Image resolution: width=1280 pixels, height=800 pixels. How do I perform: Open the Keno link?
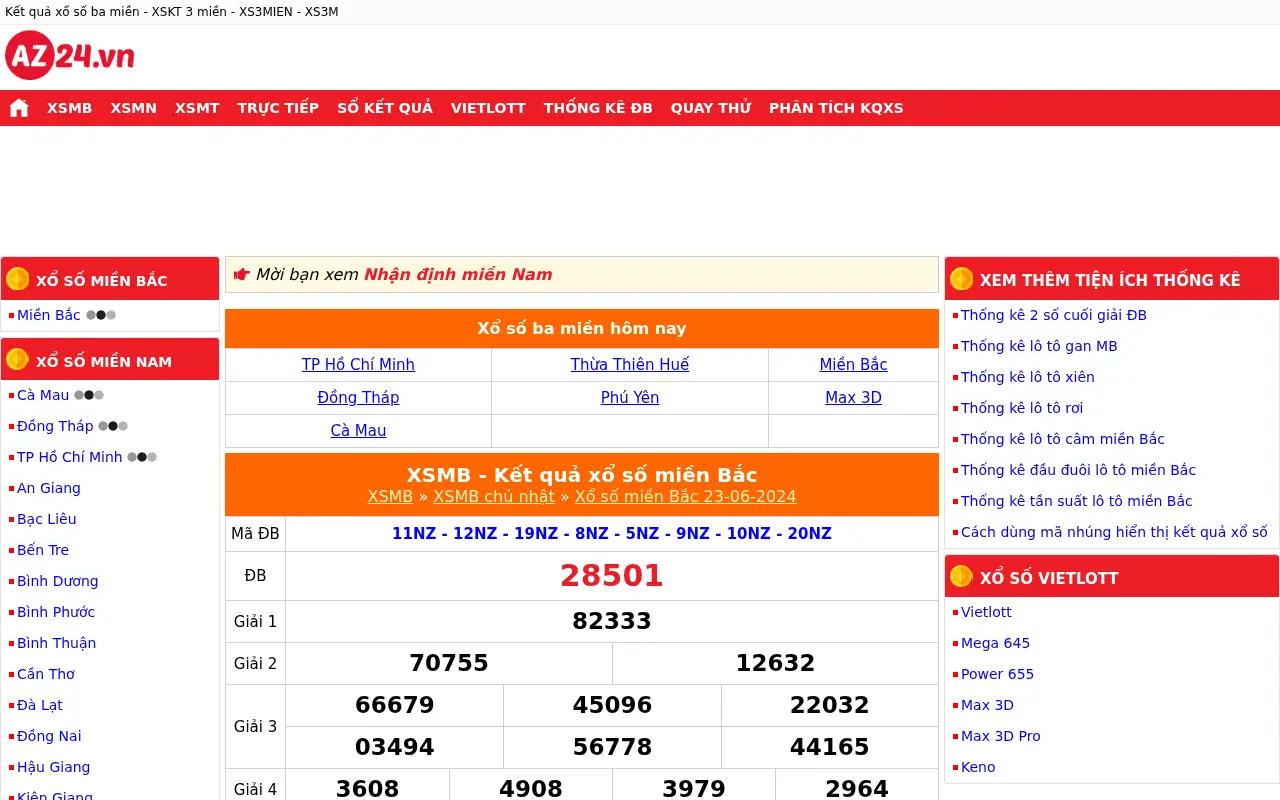click(x=978, y=767)
